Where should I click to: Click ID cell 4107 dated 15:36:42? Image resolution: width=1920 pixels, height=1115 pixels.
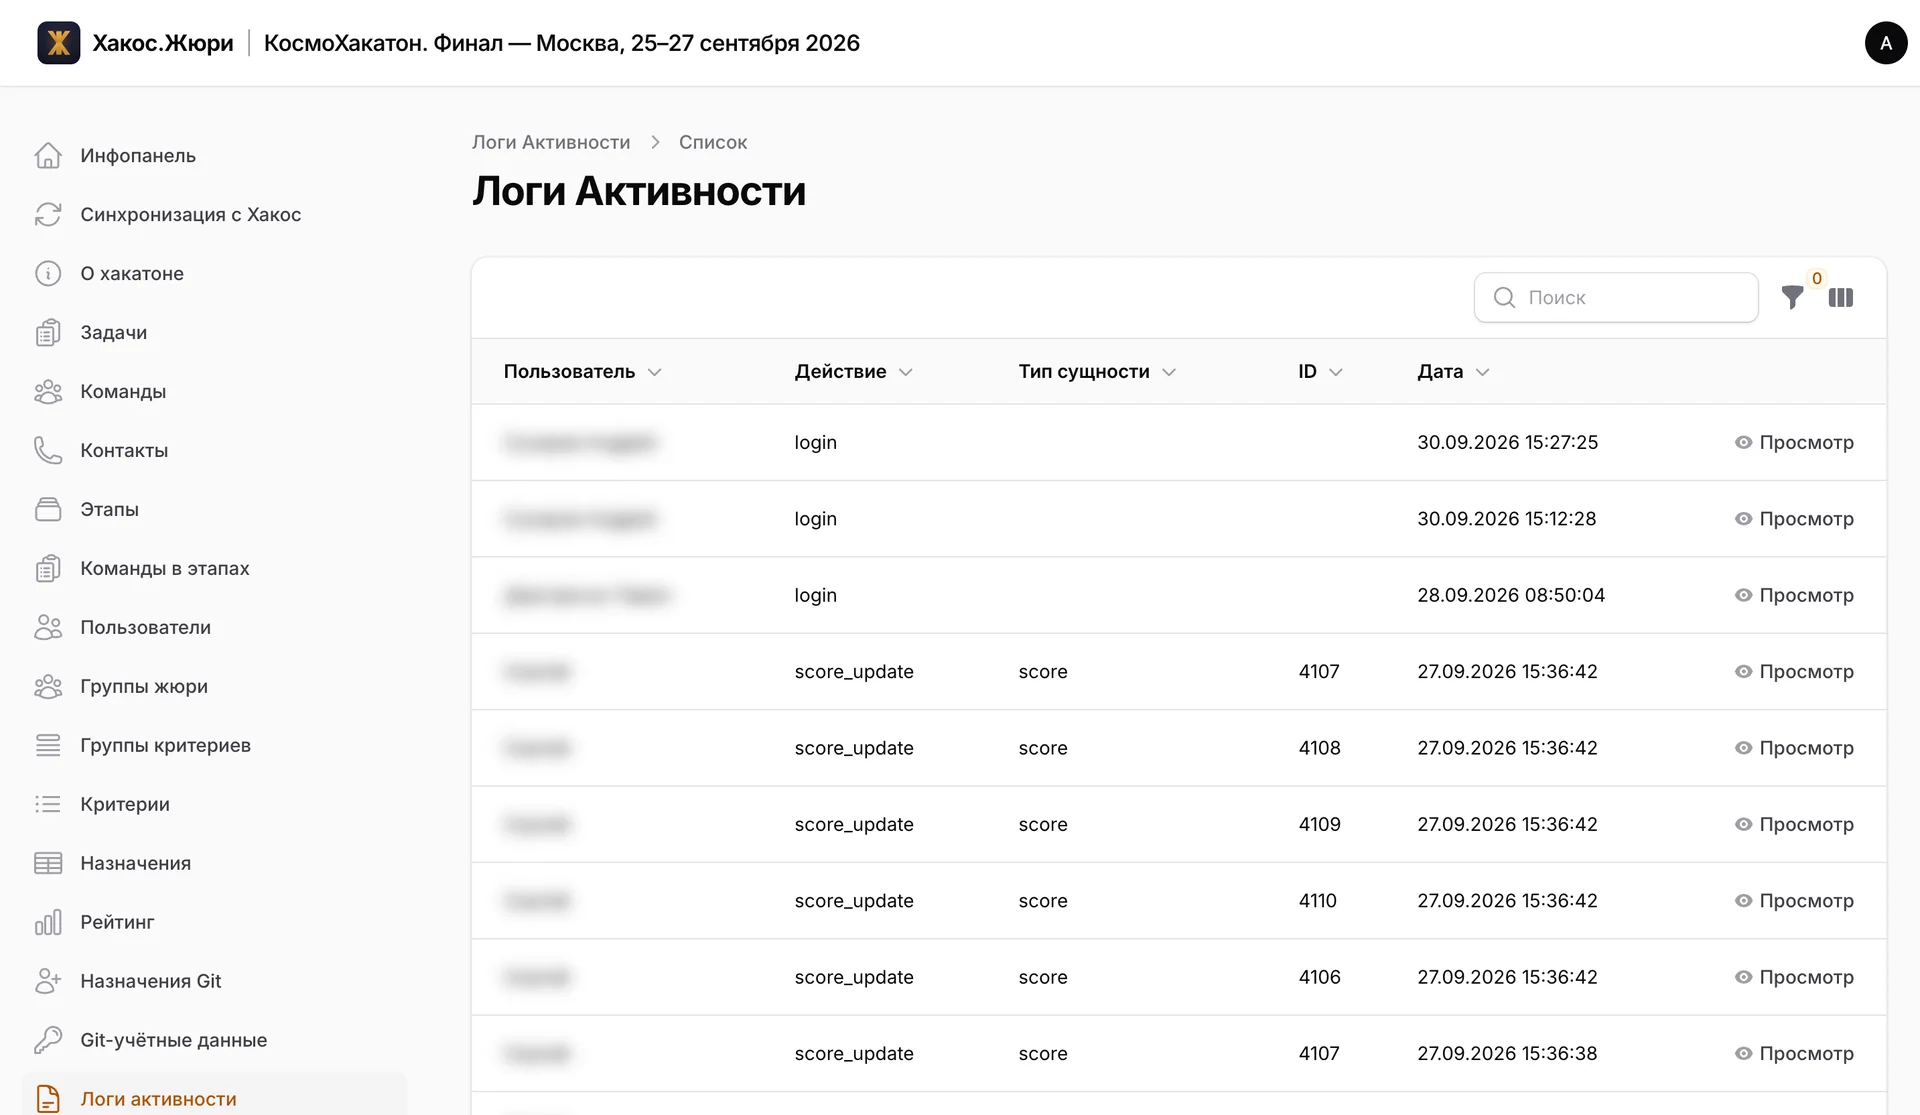1319,671
